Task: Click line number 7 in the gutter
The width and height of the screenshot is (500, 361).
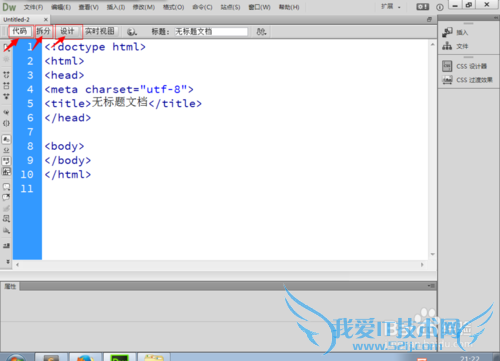Action: [30, 132]
